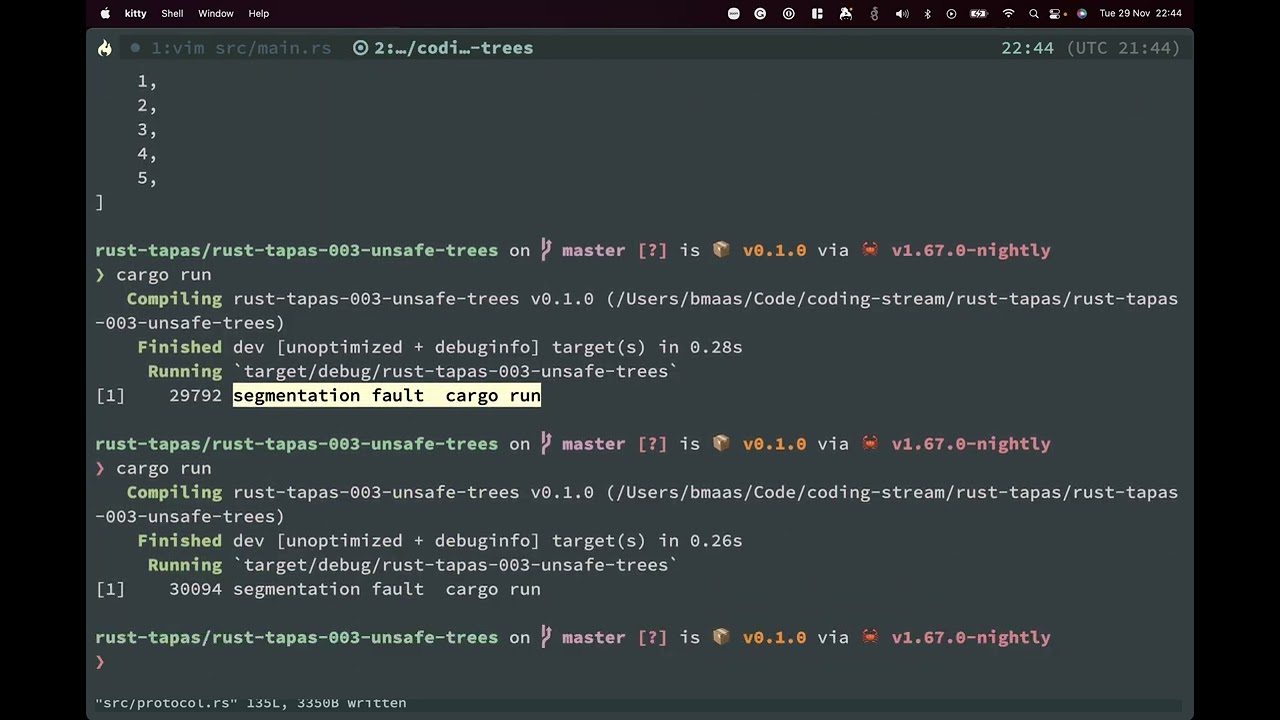The image size is (1280, 720).
Task: Open the battery status menu
Action: click(979, 13)
